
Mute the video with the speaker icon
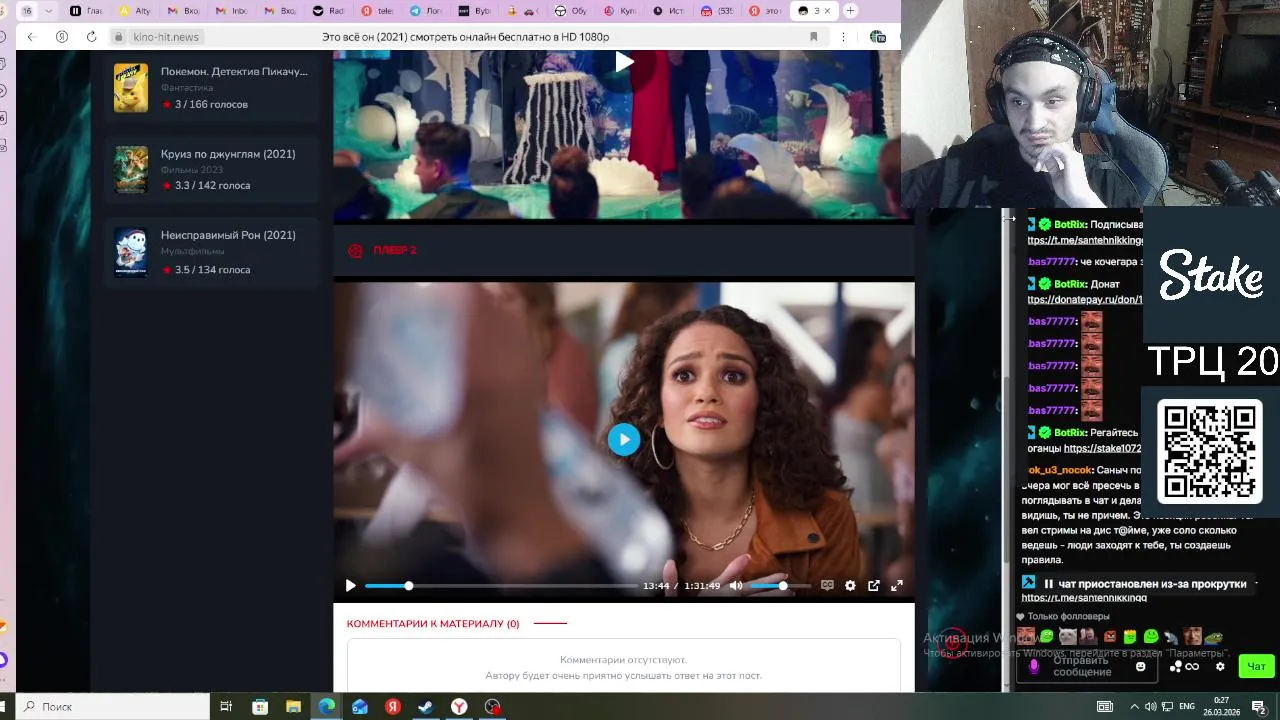[736, 586]
